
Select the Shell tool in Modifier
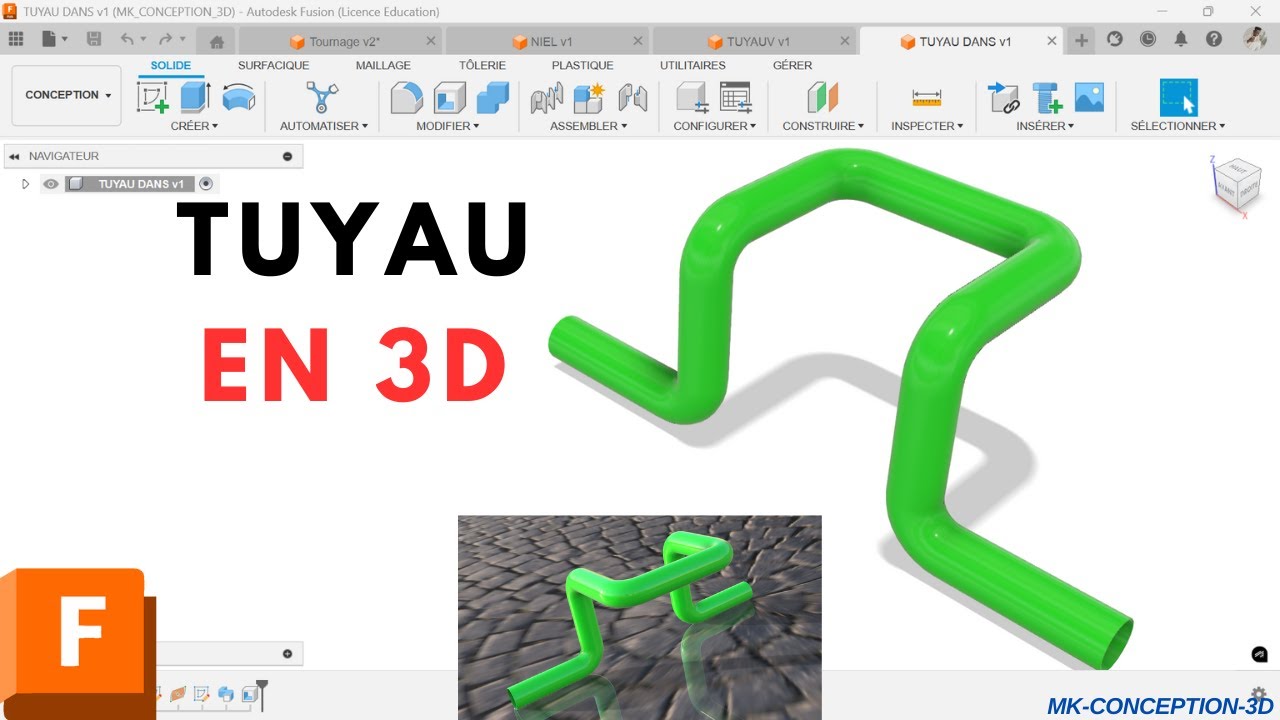click(449, 98)
